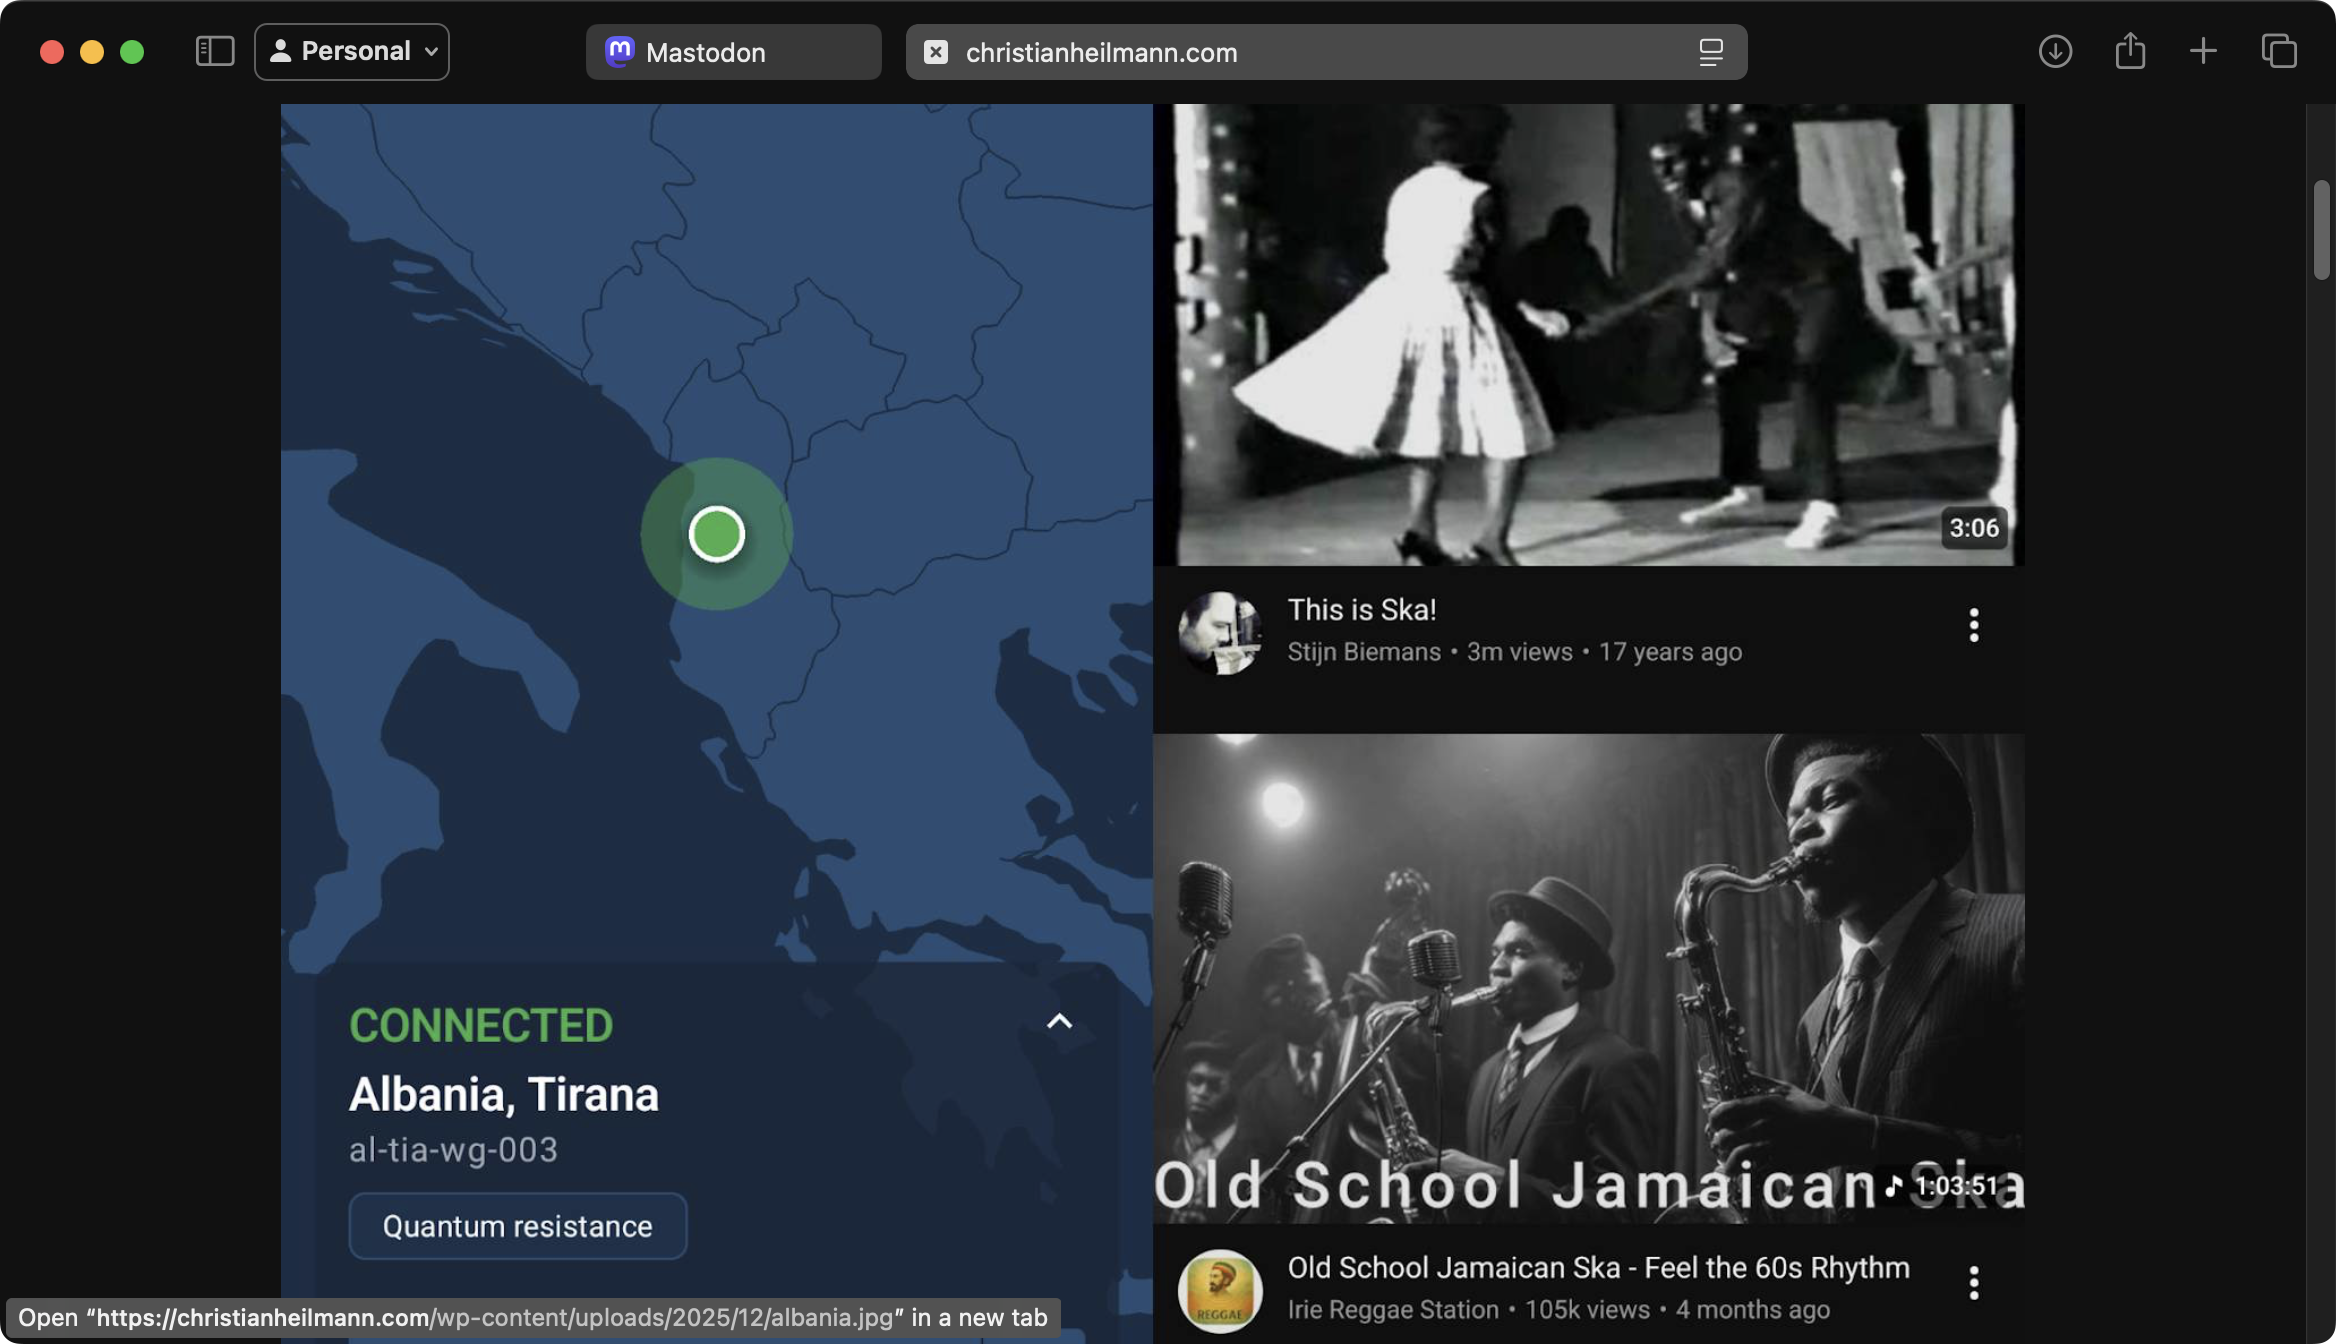Switch to the Mastodon tab
The image size is (2336, 1344).
click(733, 52)
